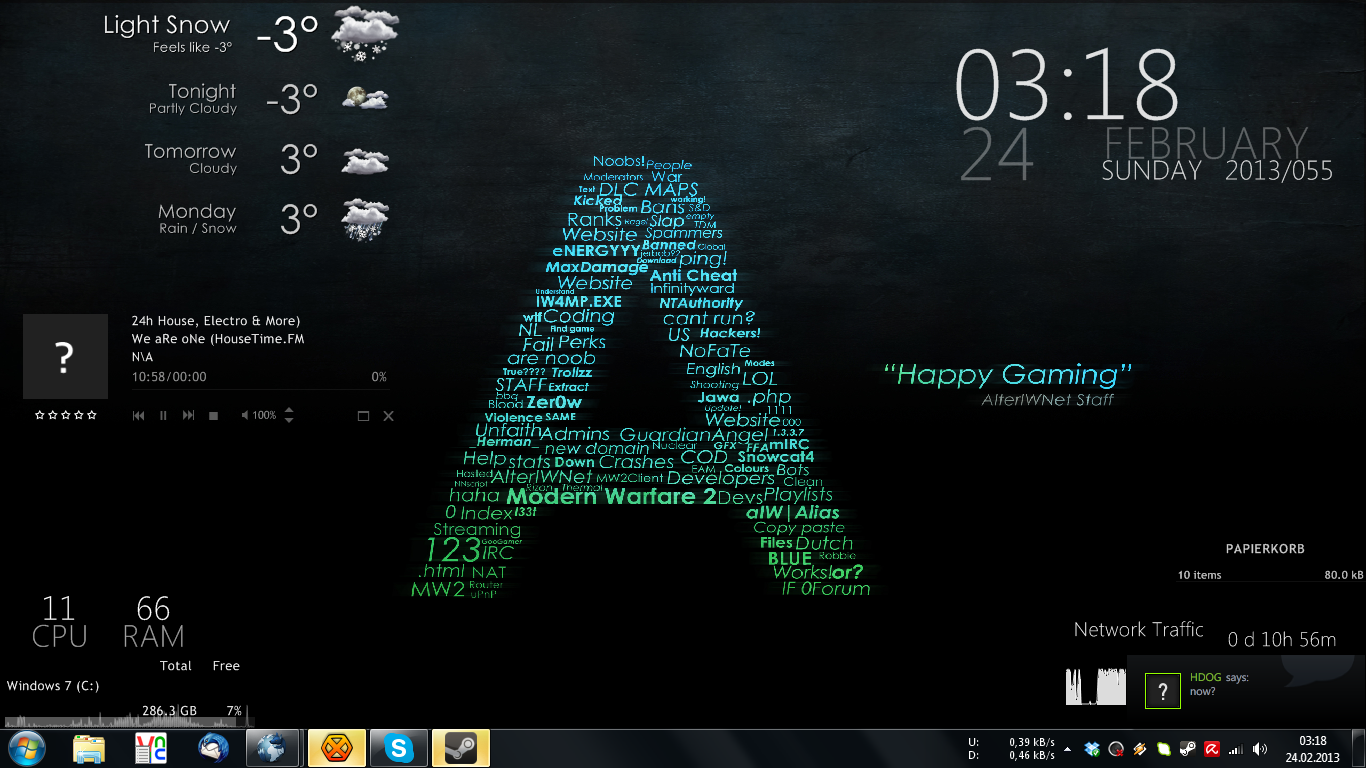Viewport: 1366px width, 768px height.
Task: Show hidden tray icons arrow
Action: 1067,748
